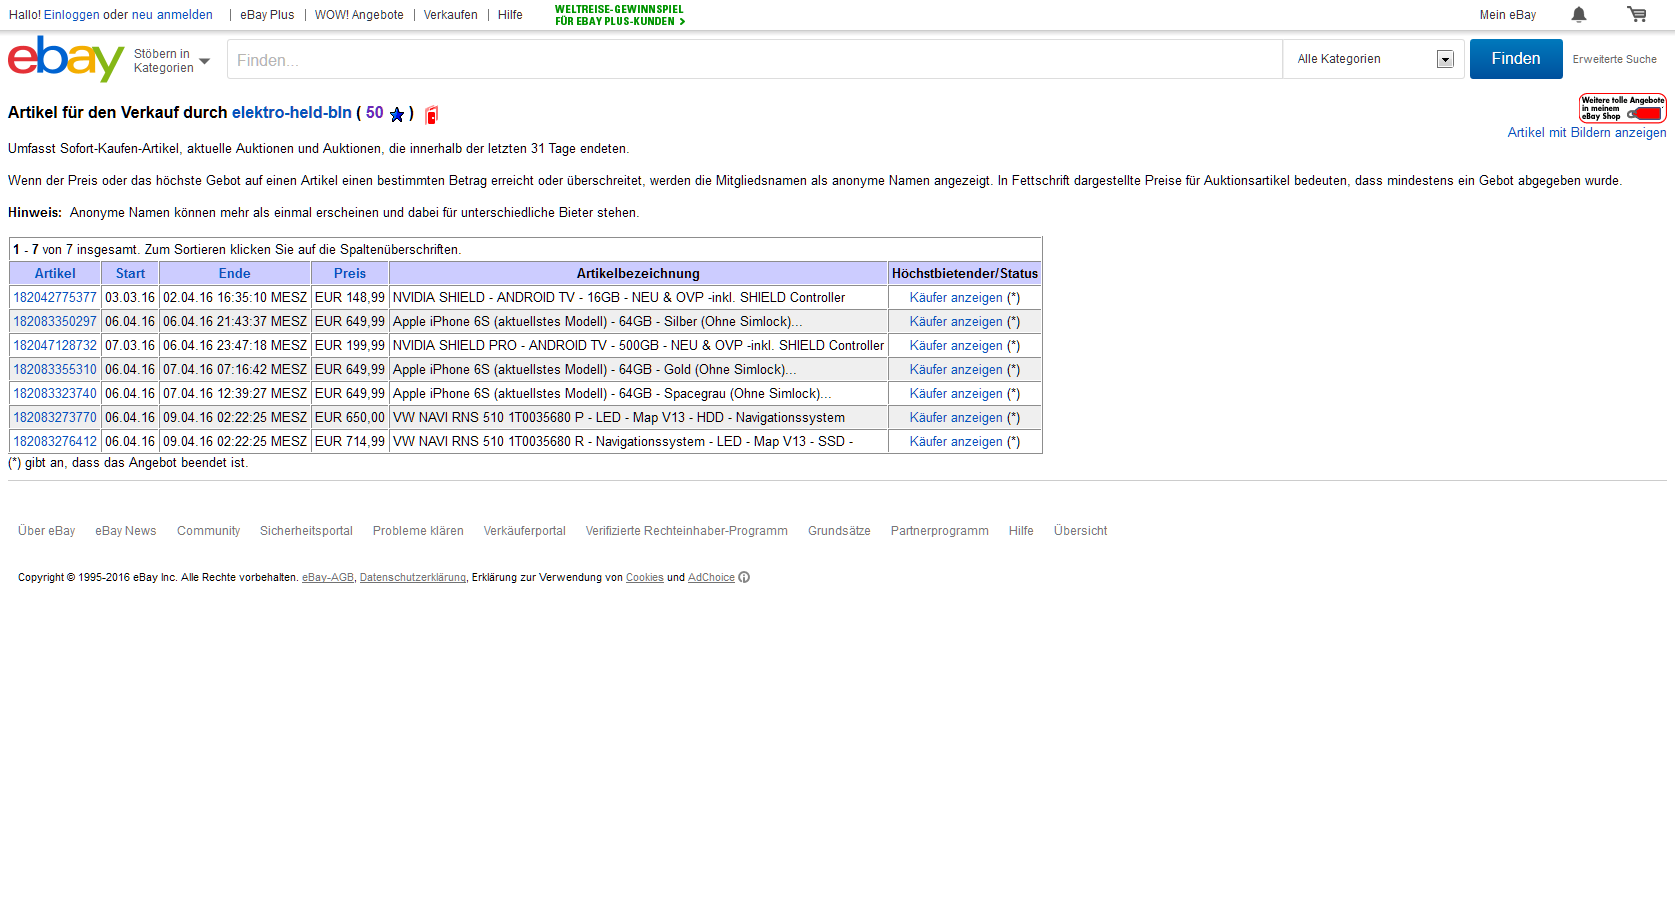Screen dimensions: 1675x908
Task: Click the 'neu anmelden' link
Action: coord(172,15)
